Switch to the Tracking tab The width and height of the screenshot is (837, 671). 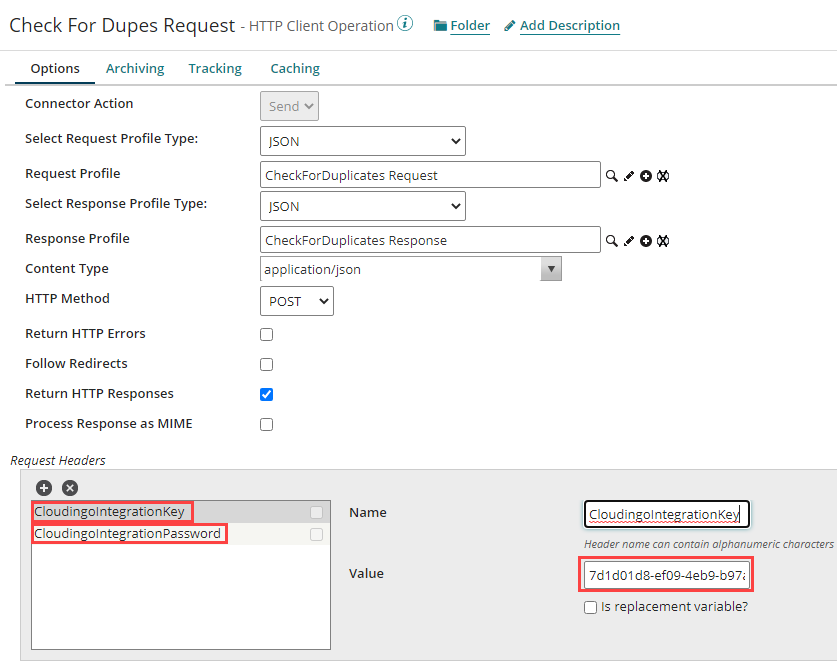coord(215,68)
